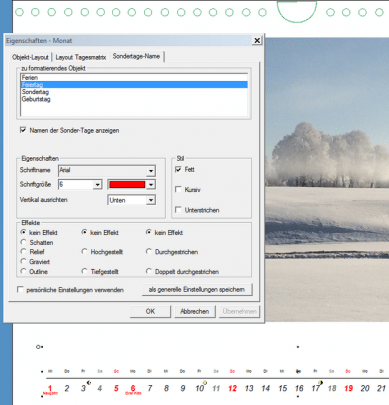The width and height of the screenshot is (389, 405).
Task: Select Doppelt durchgestrichen radio button
Action: coord(149,271)
